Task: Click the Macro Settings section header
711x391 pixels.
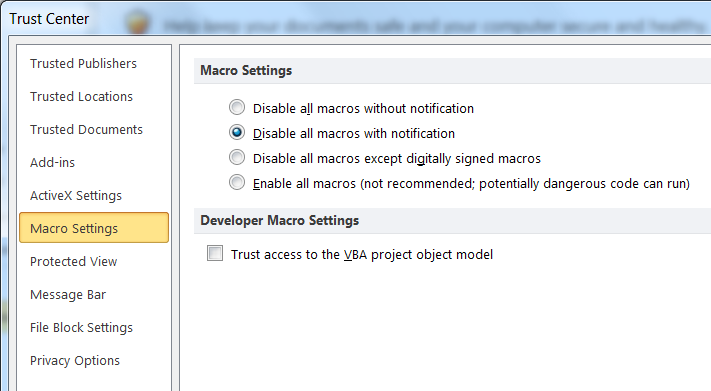Action: (246, 71)
